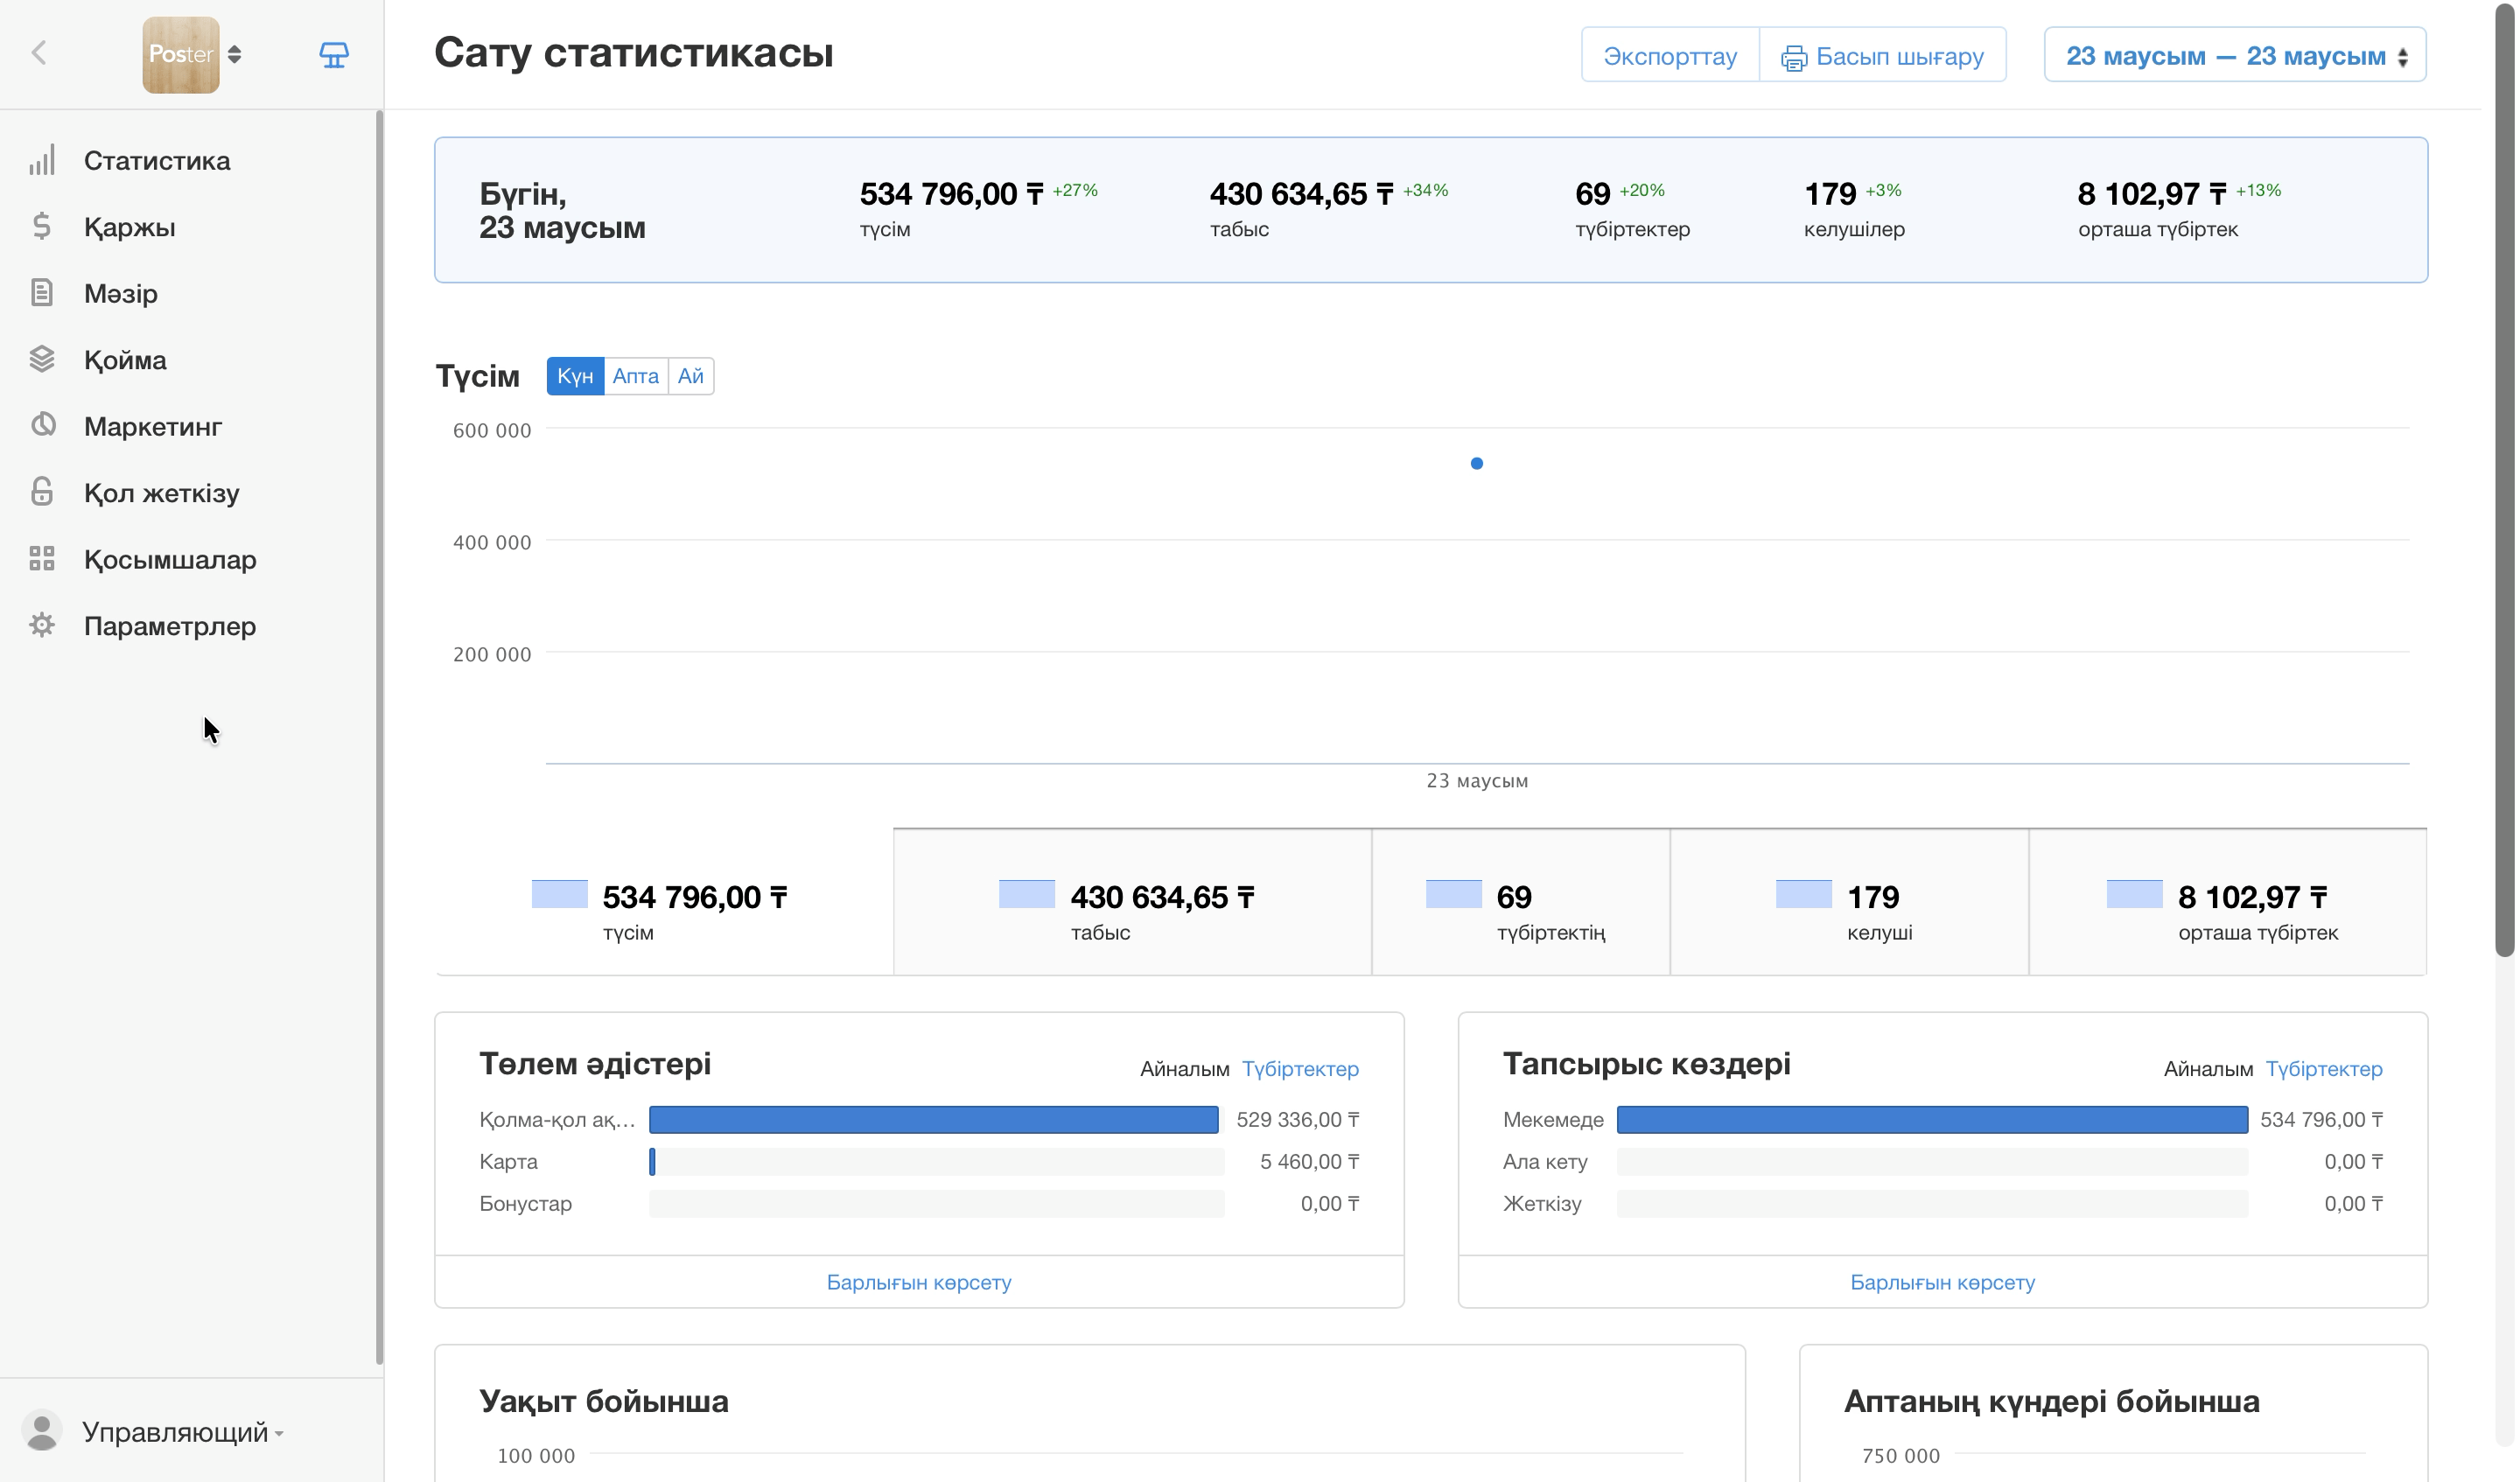This screenshot has width=2520, height=1482.
Task: Click the 430 634,65 ₸ profit summary value
Action: click(1303, 194)
